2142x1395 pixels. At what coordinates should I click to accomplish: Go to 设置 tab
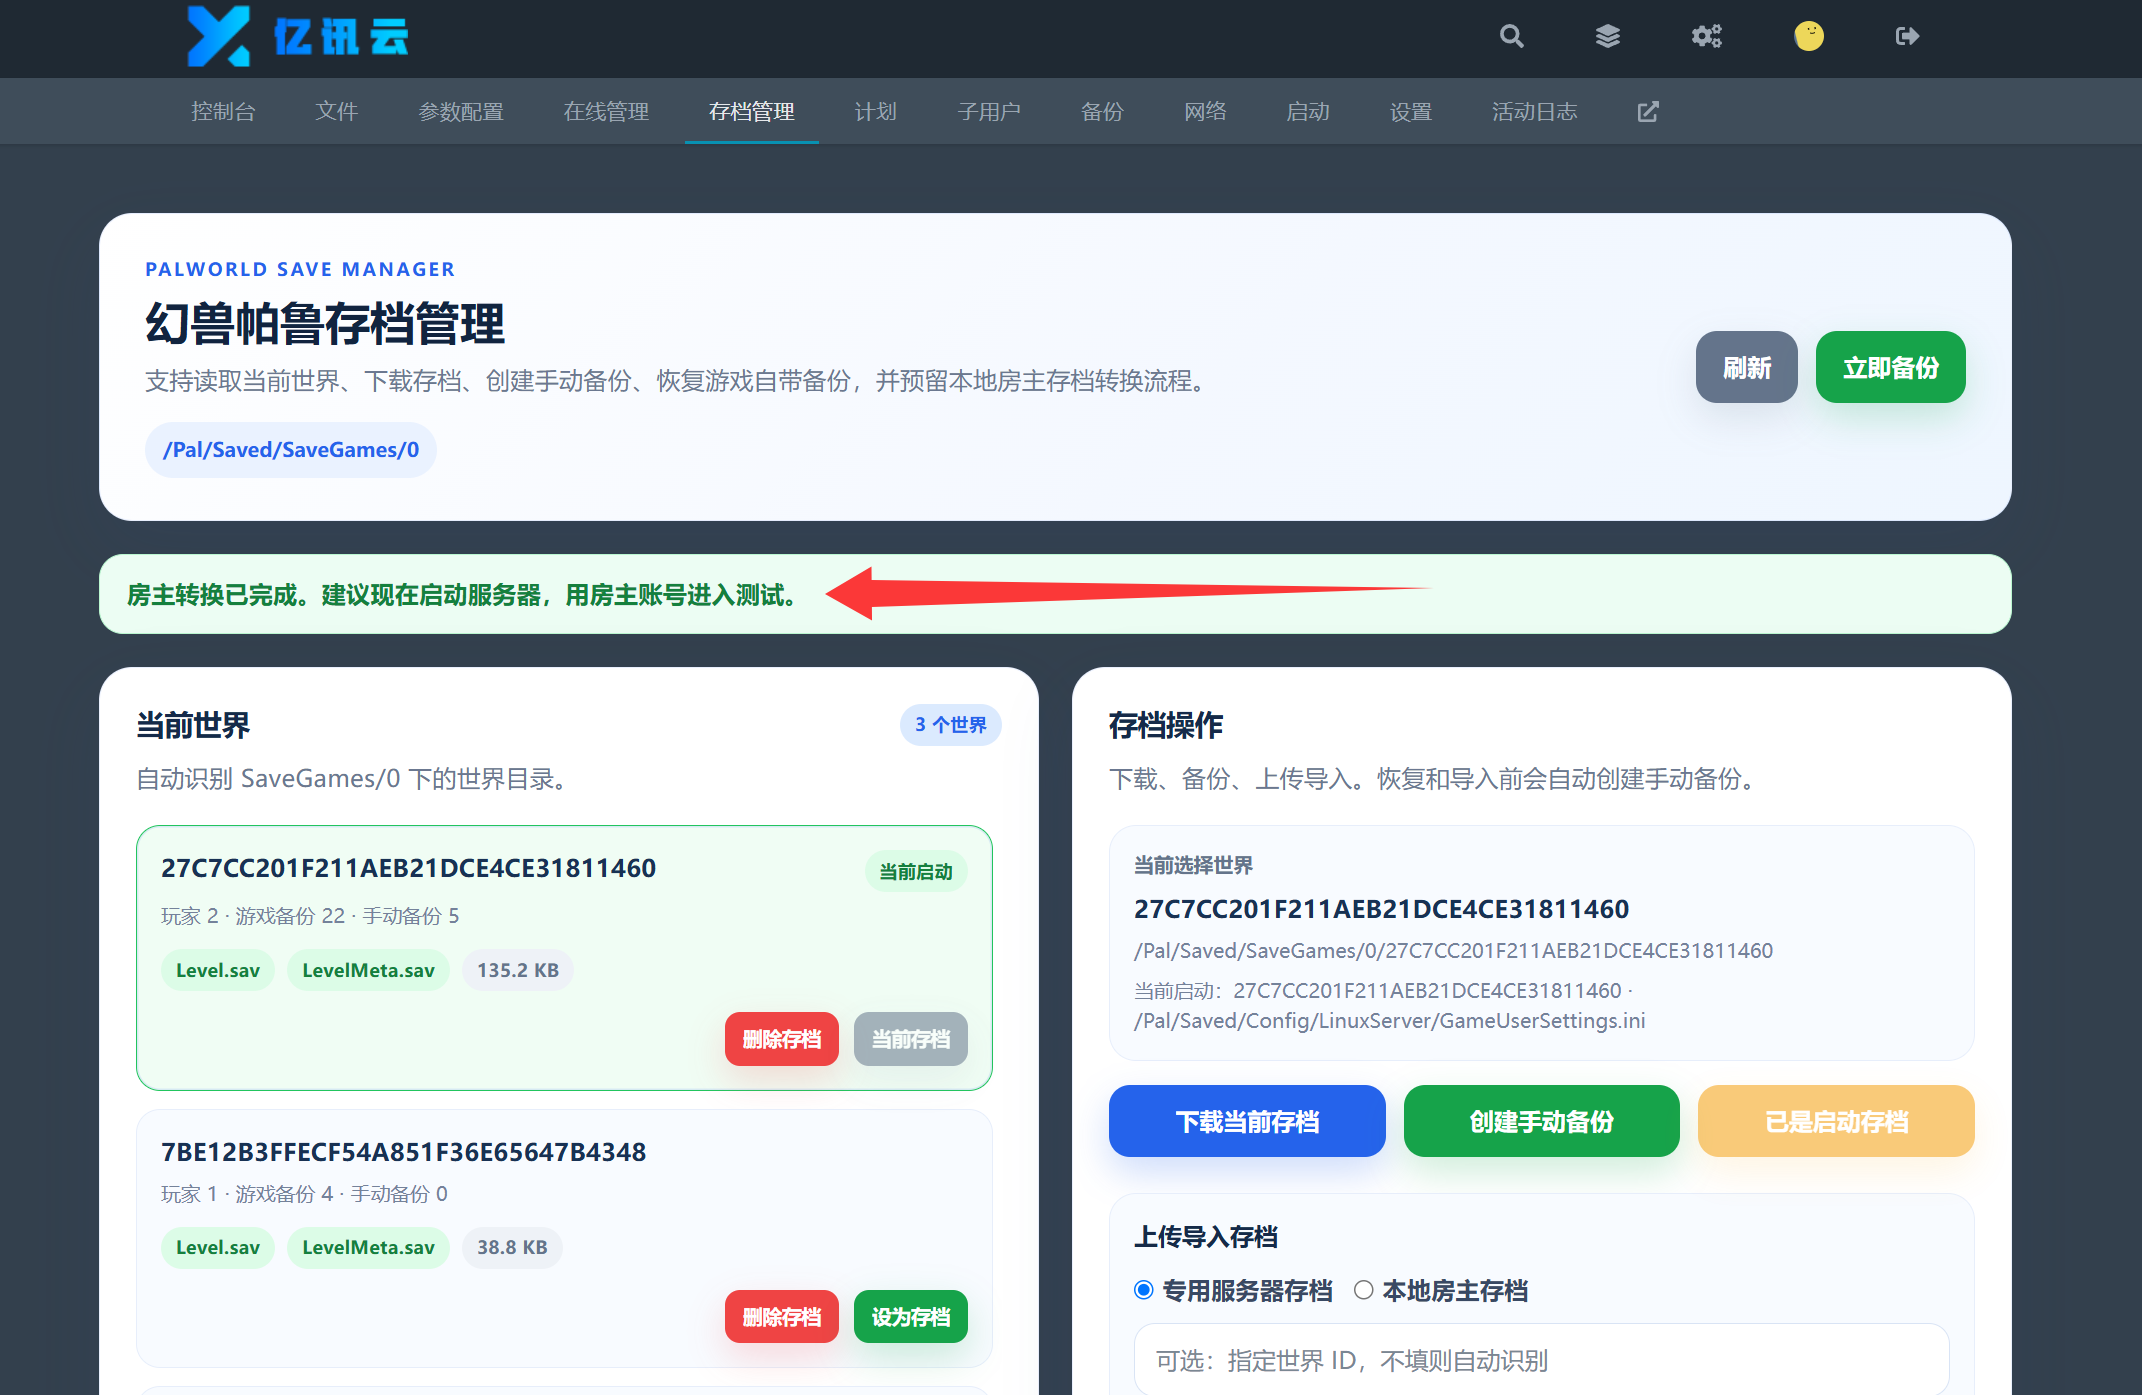click(x=1411, y=112)
